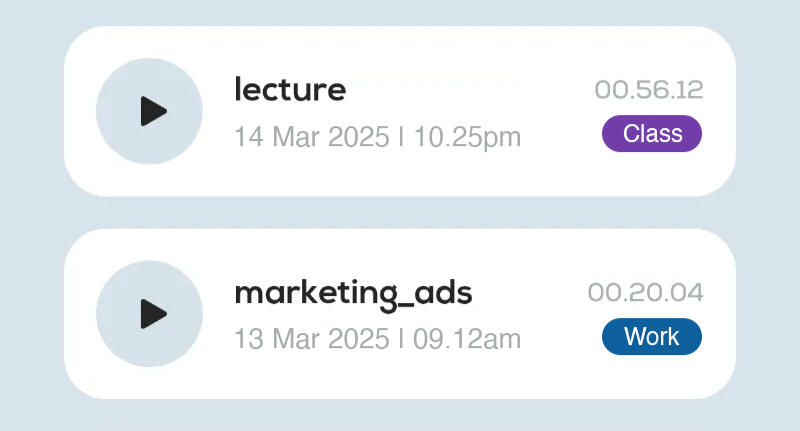Viewport: 800px width, 431px height.
Task: Open the marketing_ads recording title
Action: click(353, 294)
